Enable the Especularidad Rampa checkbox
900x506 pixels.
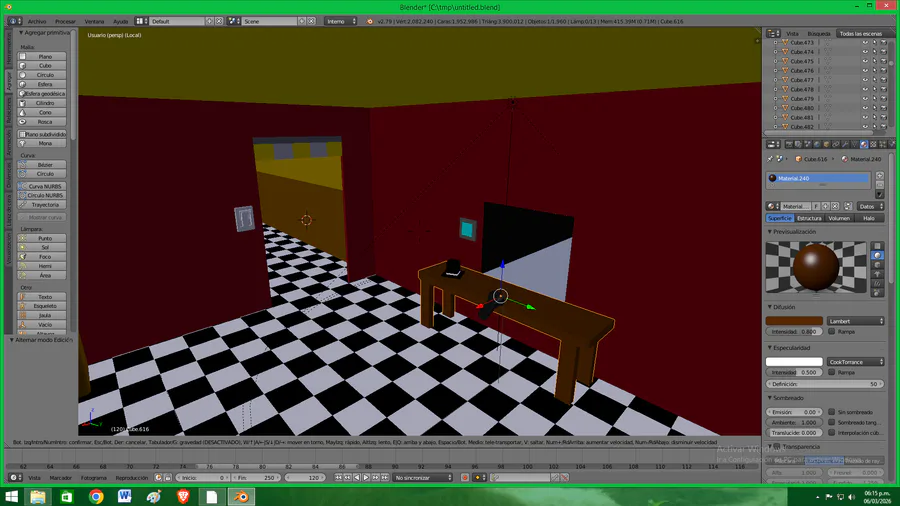point(831,372)
